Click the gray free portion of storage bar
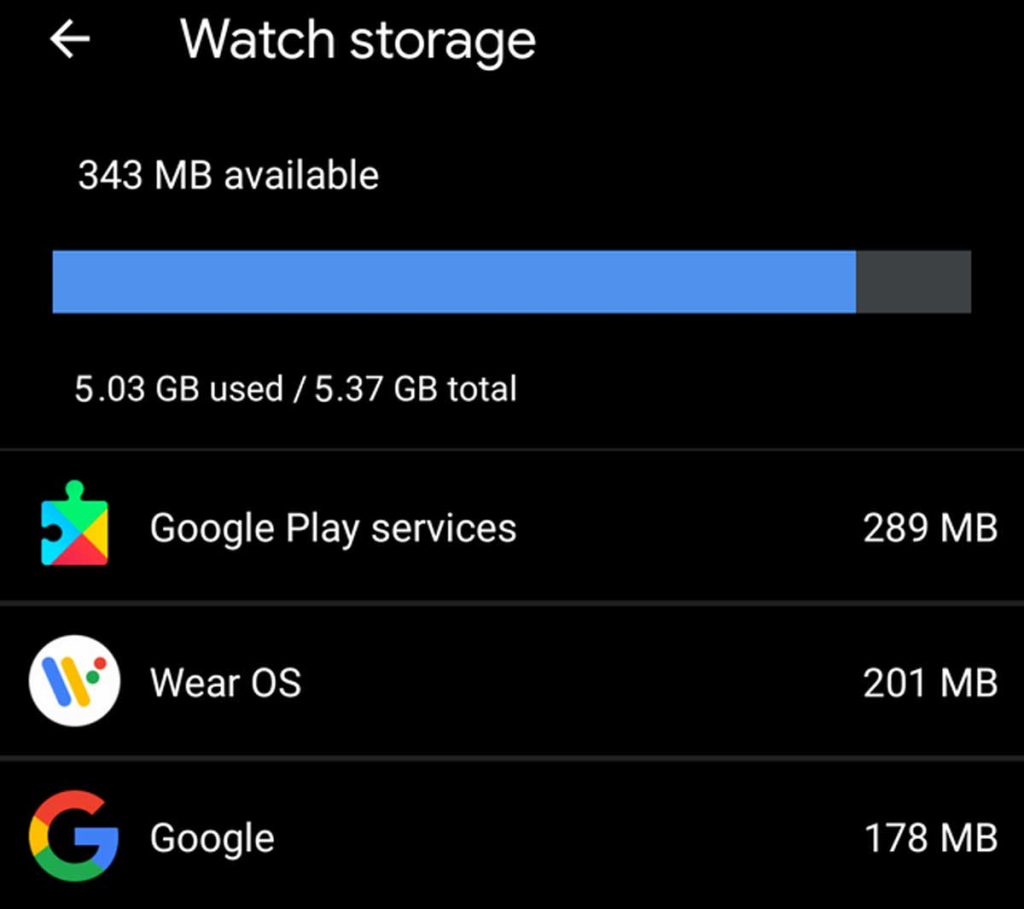Image resolution: width=1024 pixels, height=909 pixels. (913, 282)
